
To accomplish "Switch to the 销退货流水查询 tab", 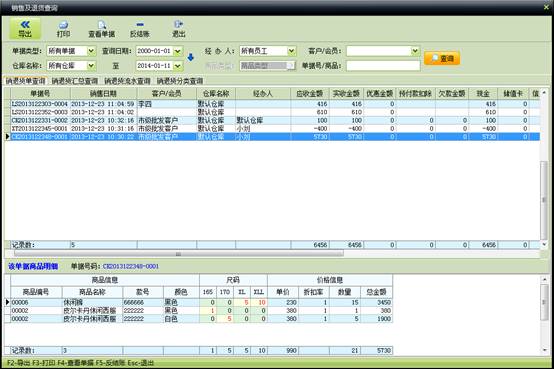I will 127,81.
